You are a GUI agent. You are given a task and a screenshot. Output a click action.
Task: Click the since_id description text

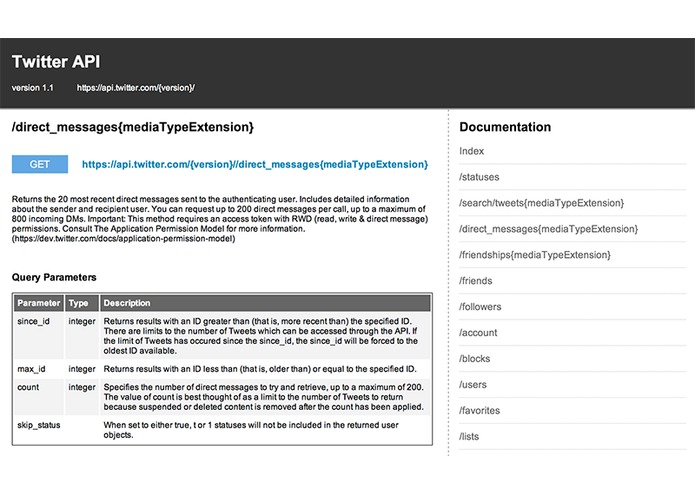(261, 336)
